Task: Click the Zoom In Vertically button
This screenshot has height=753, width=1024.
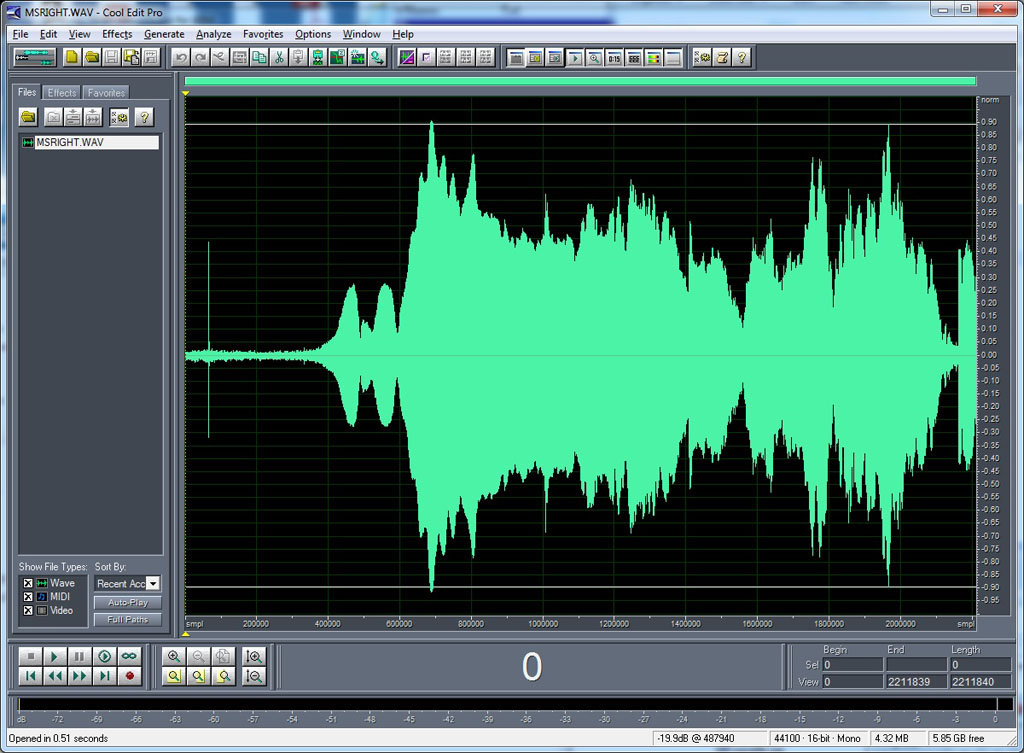Action: point(254,657)
